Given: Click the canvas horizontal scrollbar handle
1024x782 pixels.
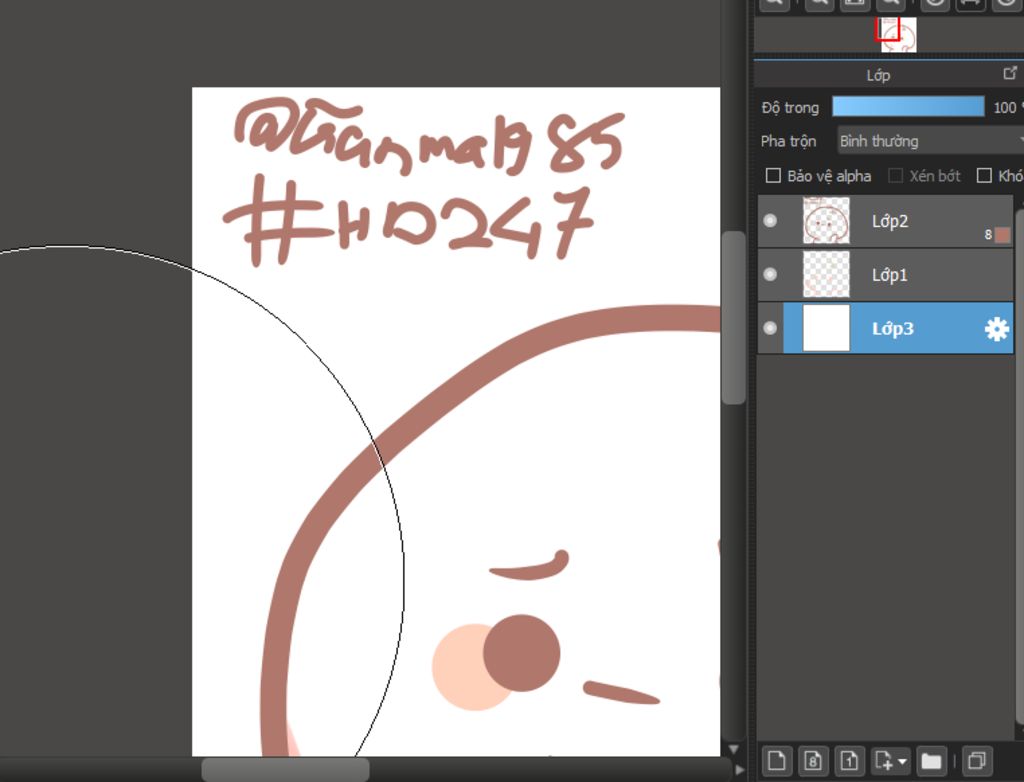Looking at the screenshot, I should tap(285, 770).
